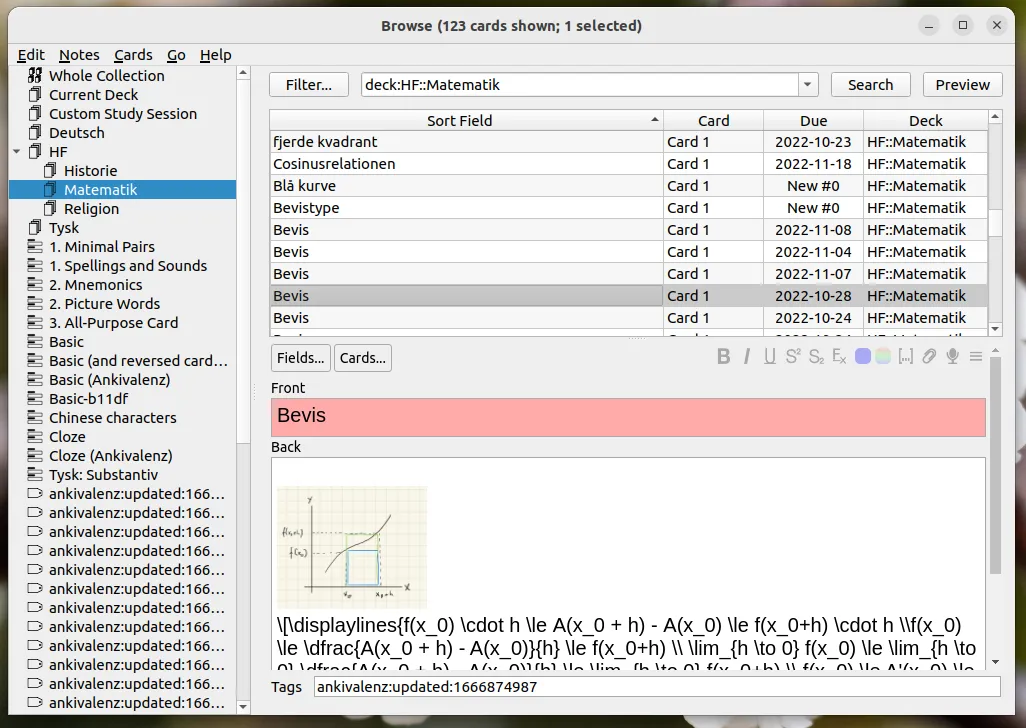
Task: Click the Preview button
Action: (x=962, y=84)
